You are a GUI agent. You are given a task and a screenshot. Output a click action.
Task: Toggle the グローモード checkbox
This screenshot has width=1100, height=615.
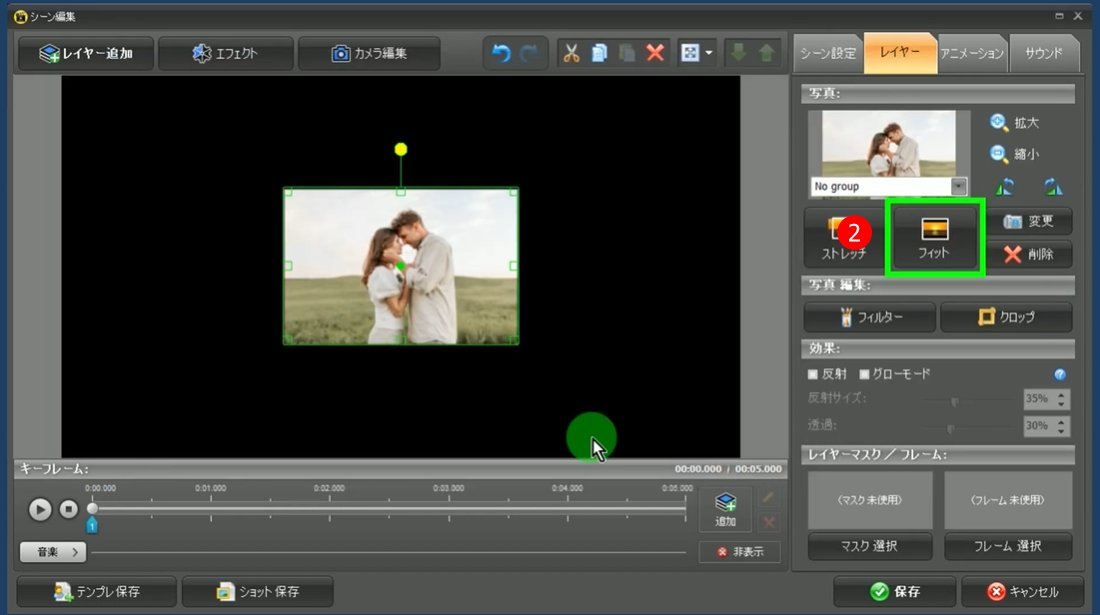click(865, 374)
